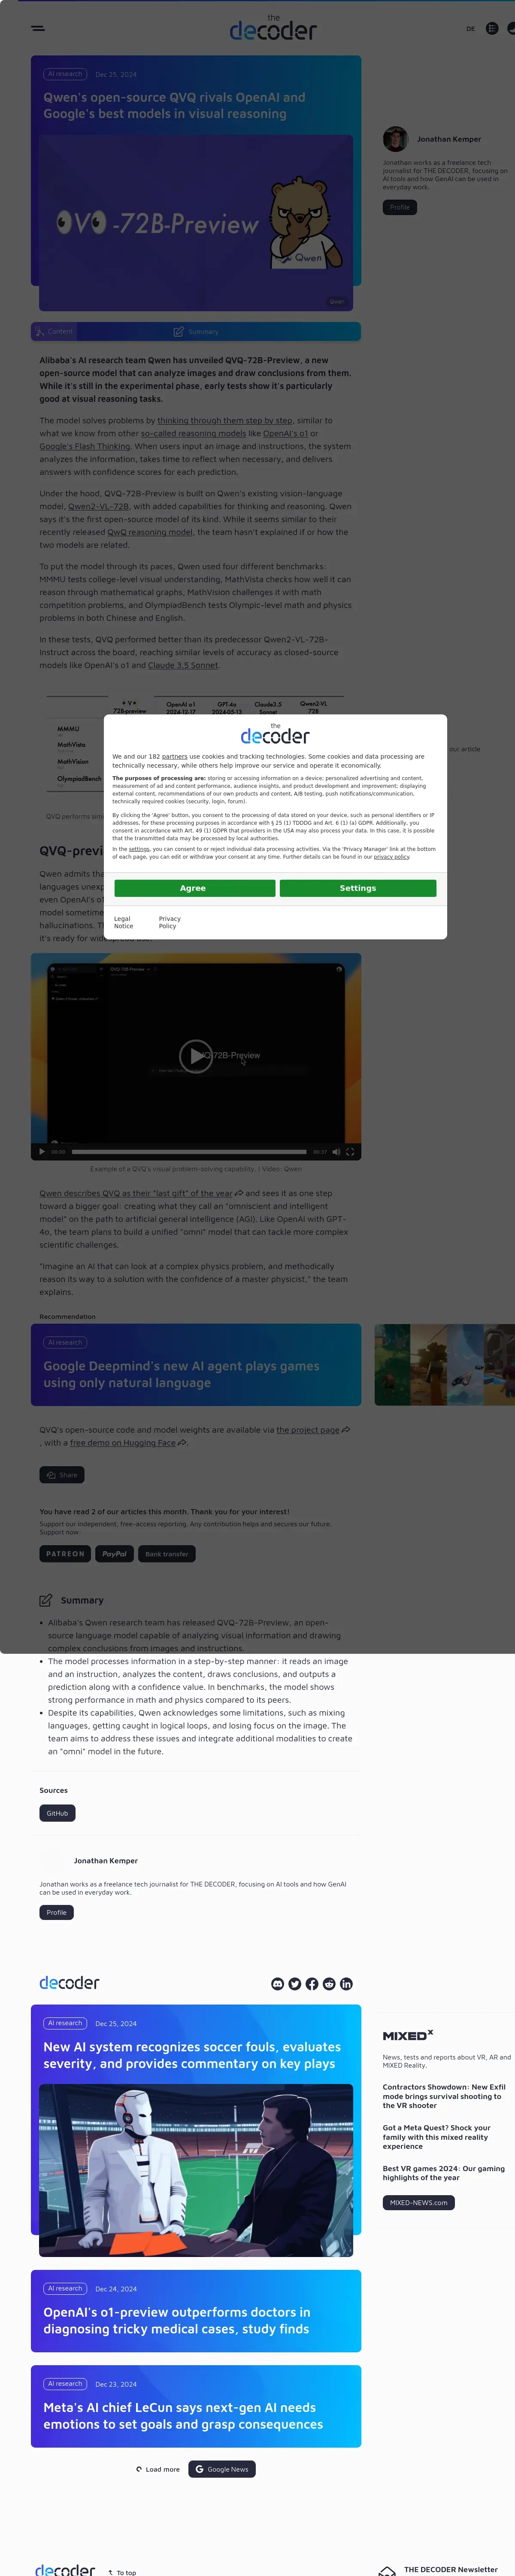Open soccer fouls AI system article
The width and height of the screenshot is (515, 2576).
pyautogui.click(x=192, y=2055)
